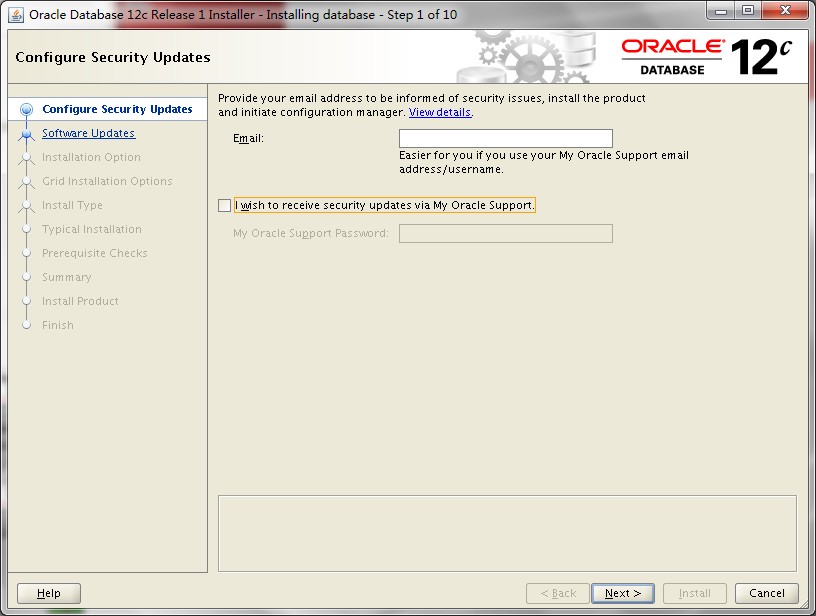Click the empty message area at bottom

[x=507, y=533]
